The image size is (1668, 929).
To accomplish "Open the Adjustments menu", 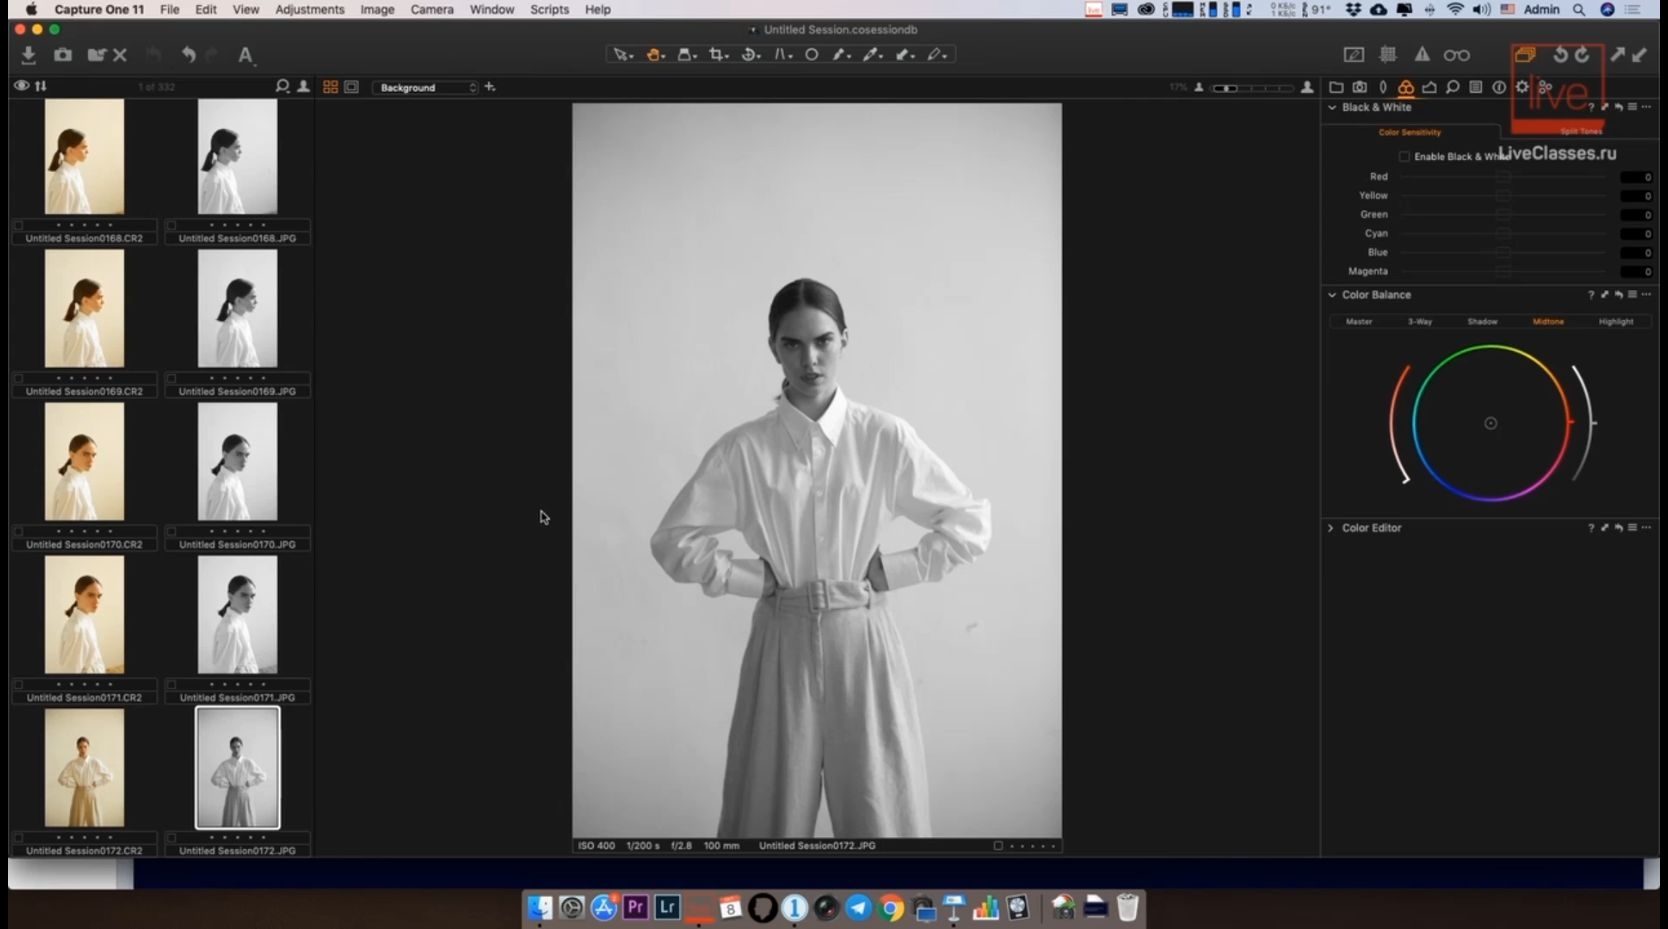I will click(310, 9).
